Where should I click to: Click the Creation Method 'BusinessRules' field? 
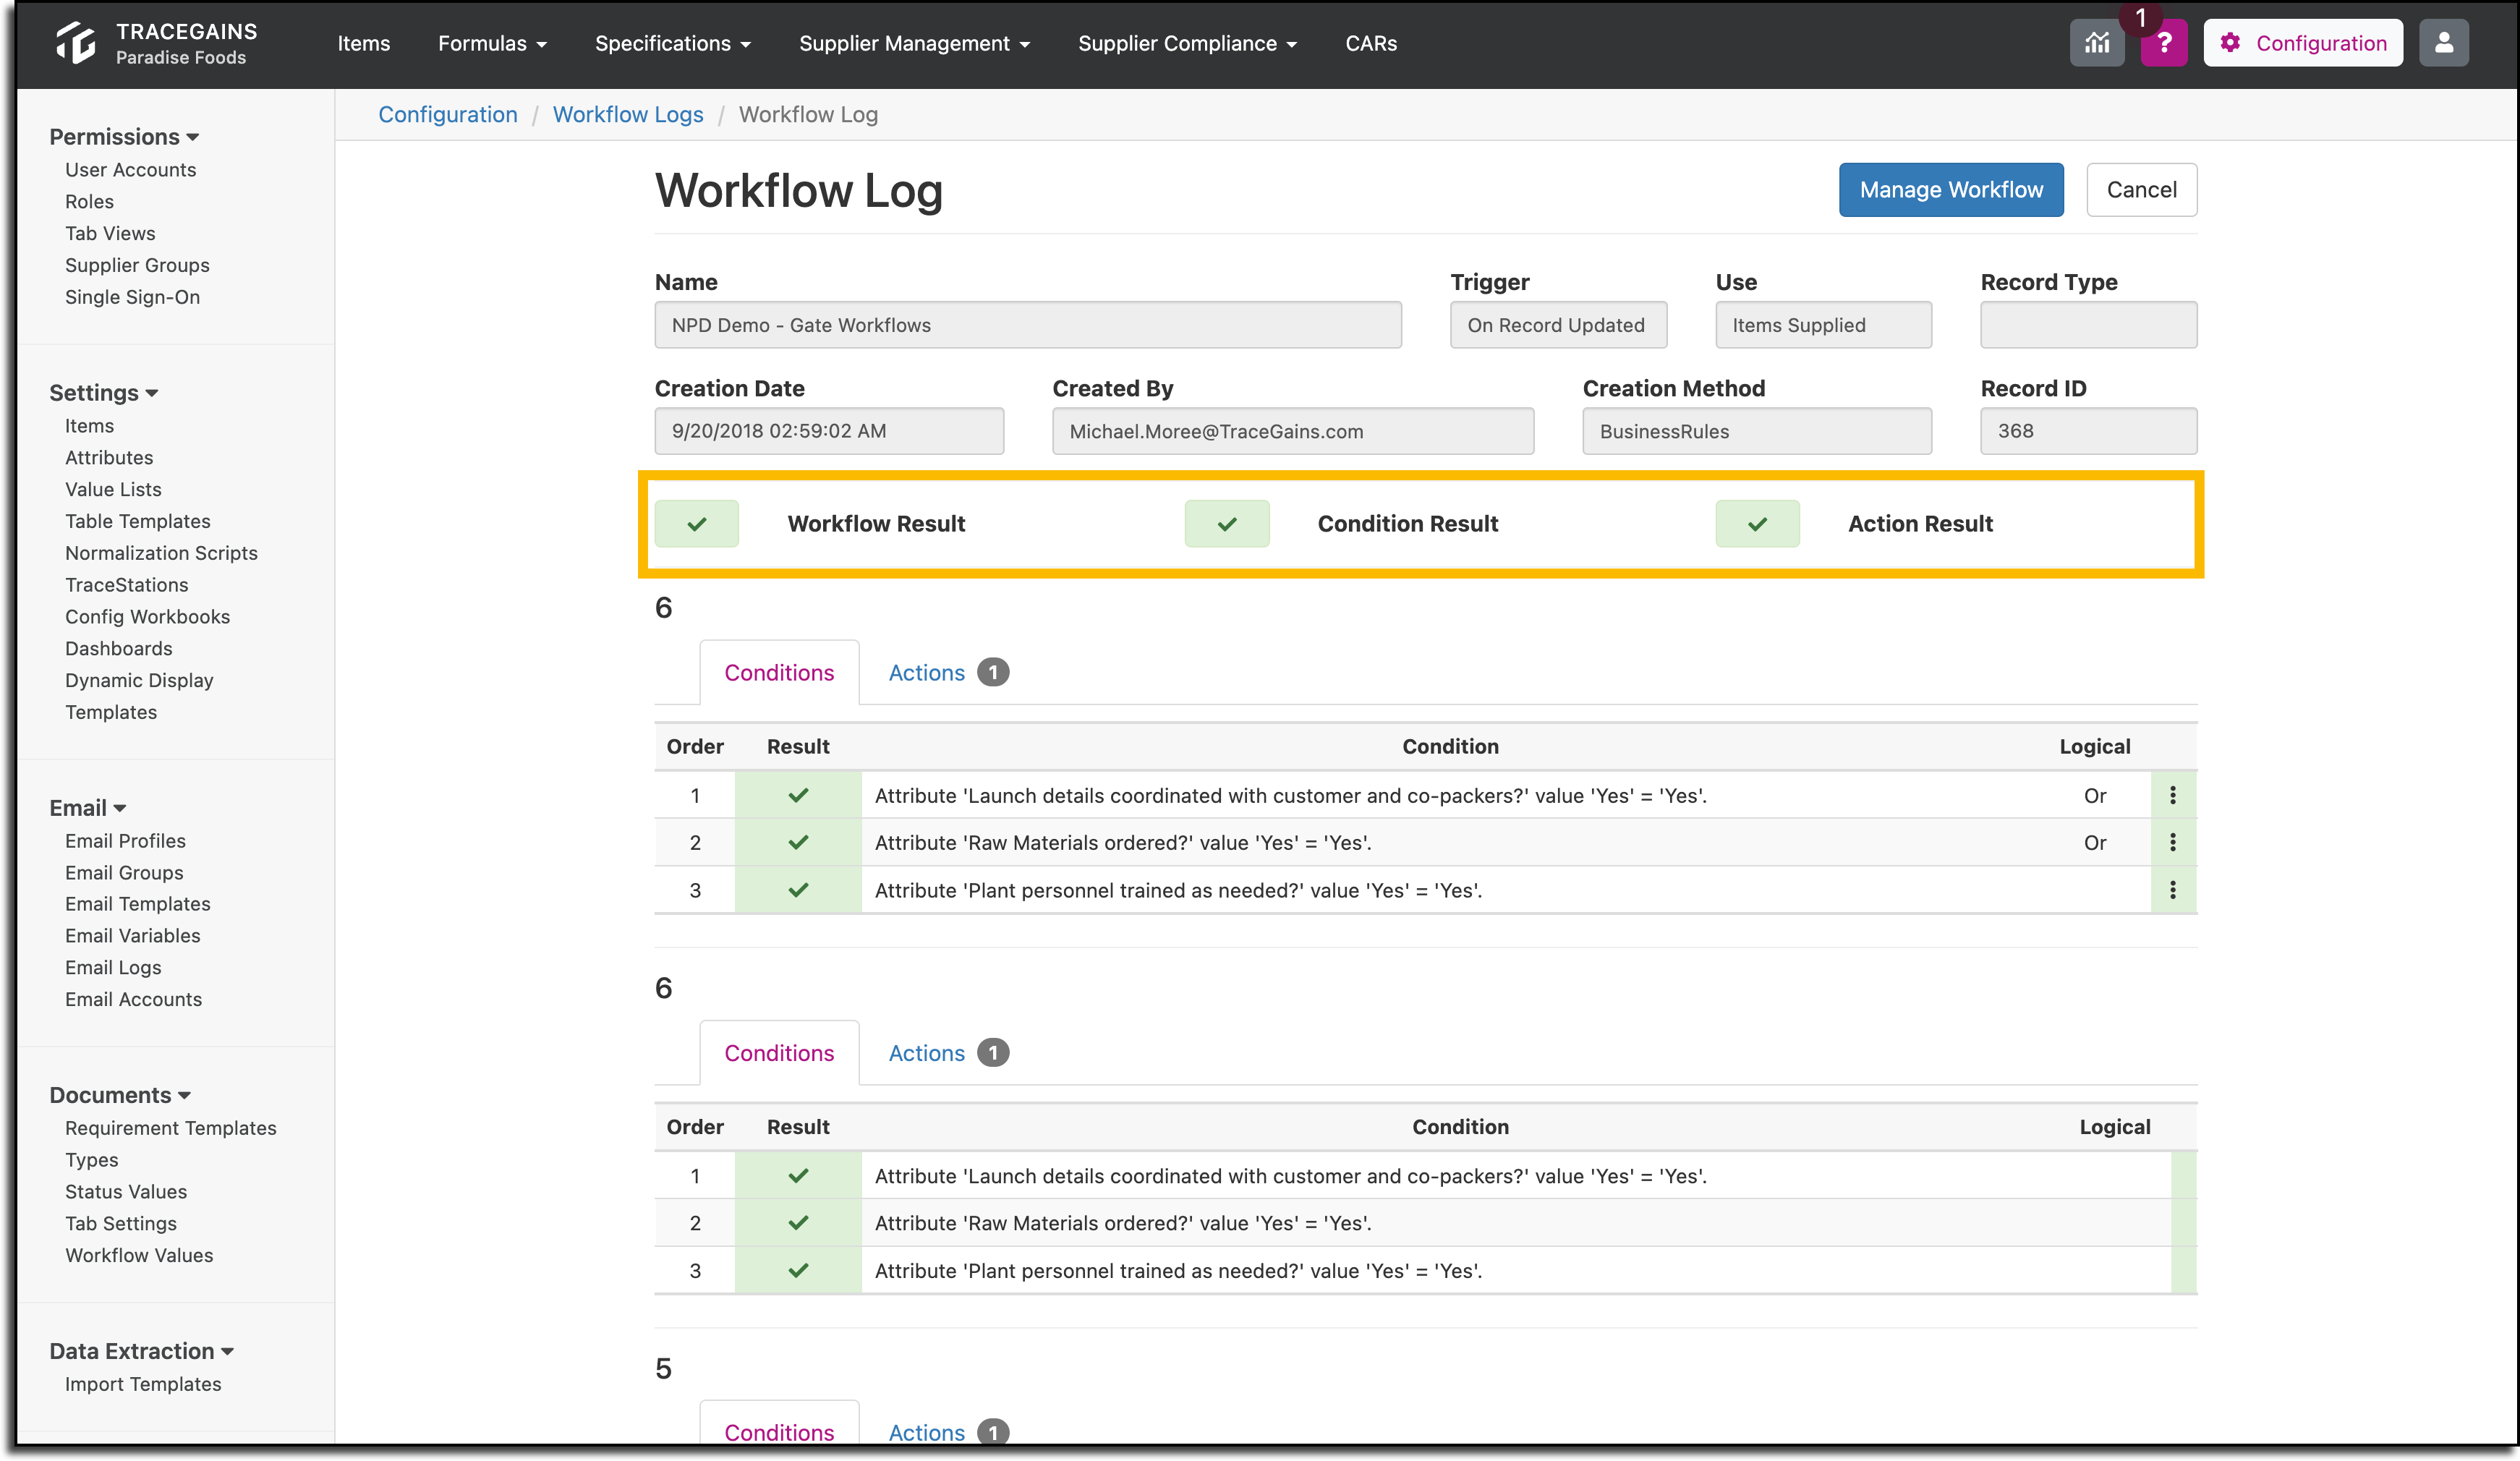[x=1757, y=431]
